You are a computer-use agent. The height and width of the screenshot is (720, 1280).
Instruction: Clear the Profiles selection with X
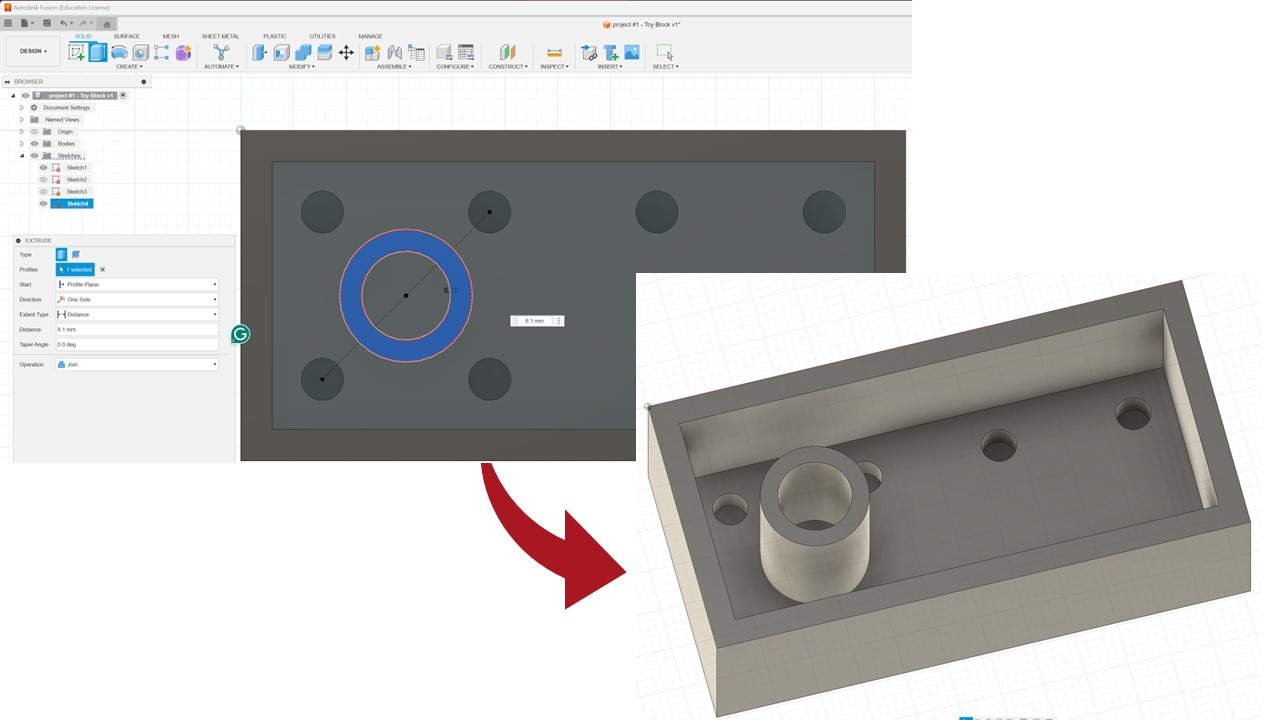[x=102, y=270]
